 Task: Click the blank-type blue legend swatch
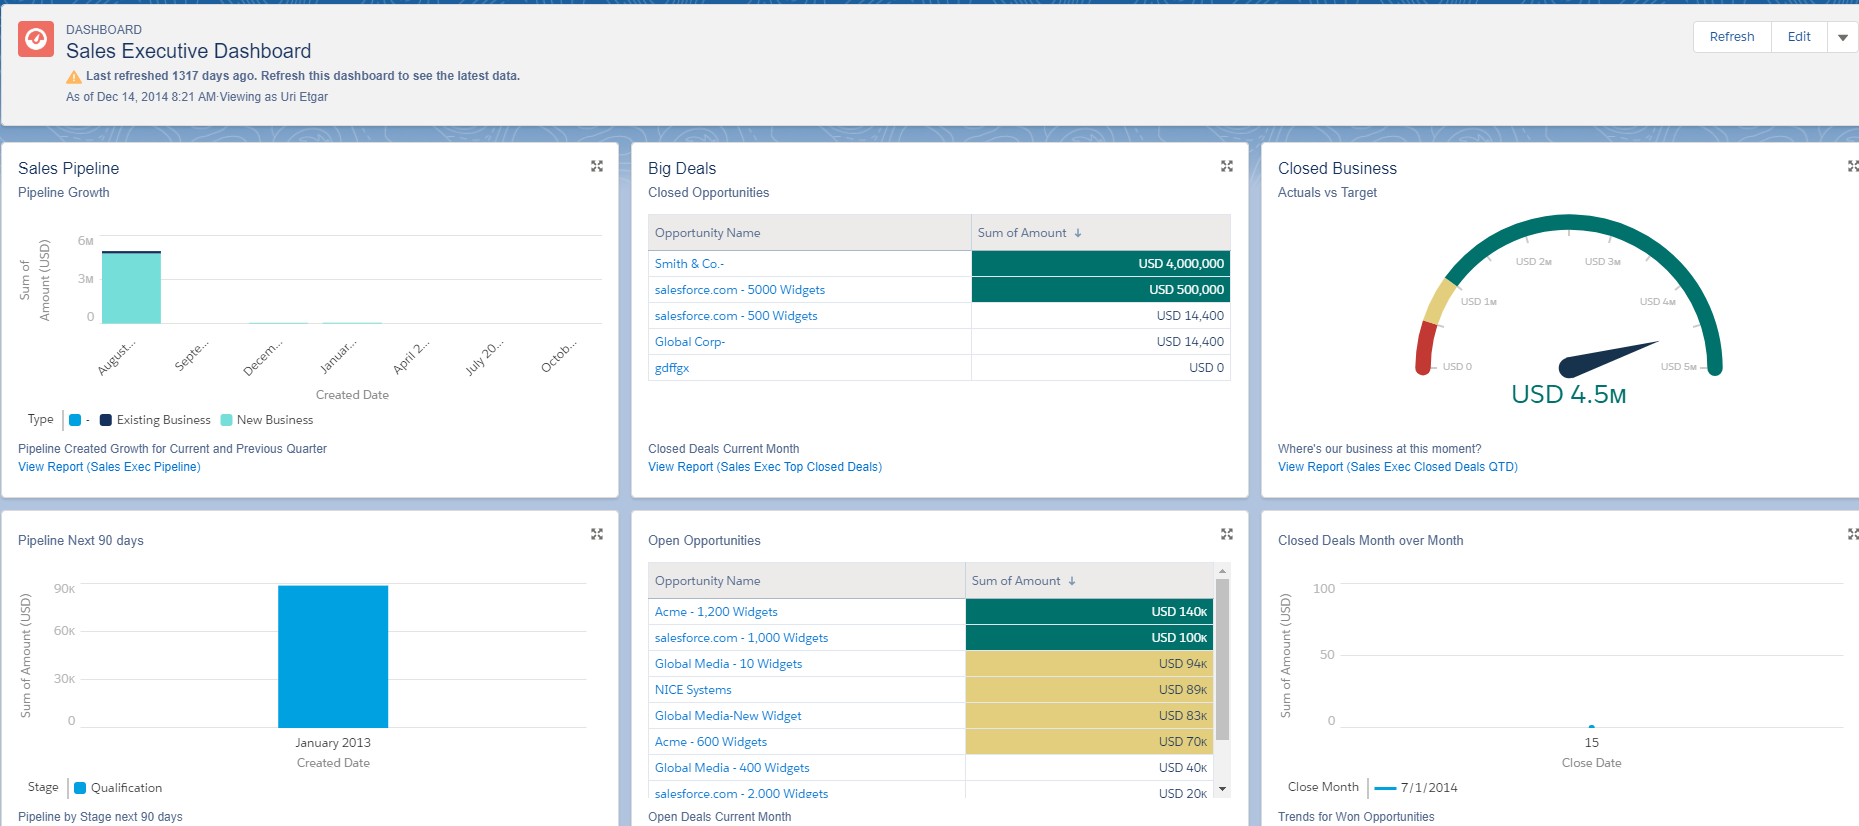pos(75,420)
